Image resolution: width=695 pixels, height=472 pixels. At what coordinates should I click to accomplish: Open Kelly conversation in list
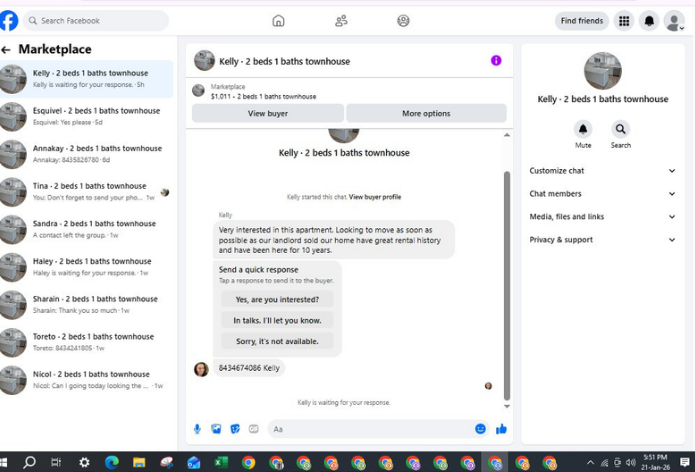coord(86,79)
